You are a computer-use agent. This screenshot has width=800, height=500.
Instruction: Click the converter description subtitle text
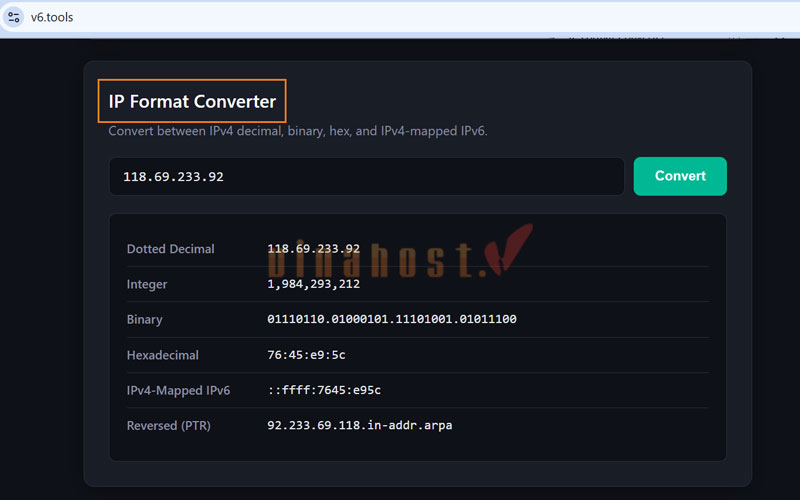tap(298, 131)
